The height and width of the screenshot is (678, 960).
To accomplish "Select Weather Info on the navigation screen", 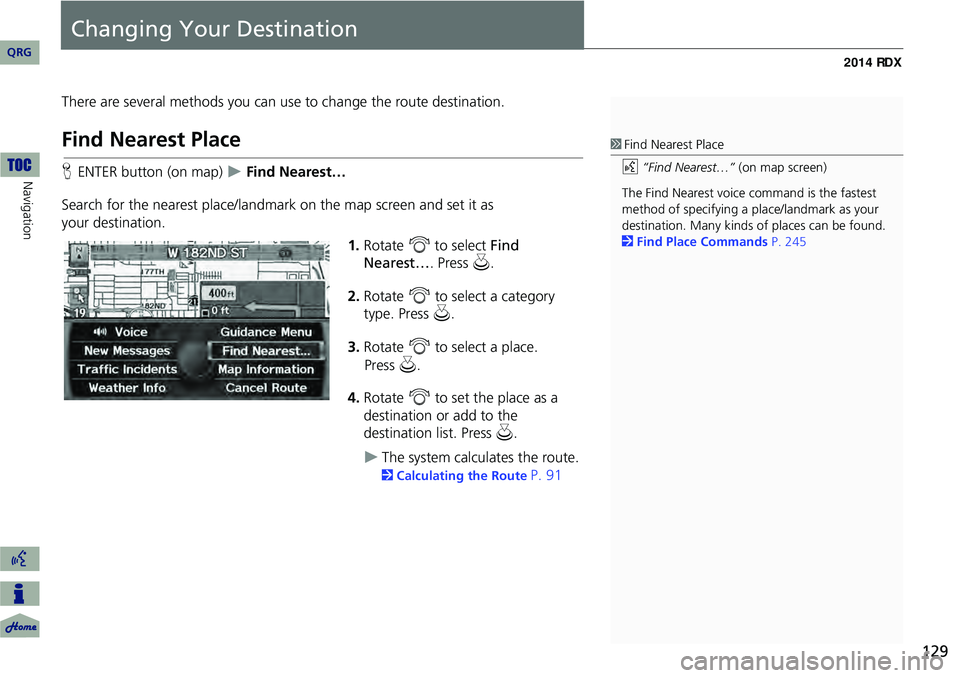I will point(127,388).
